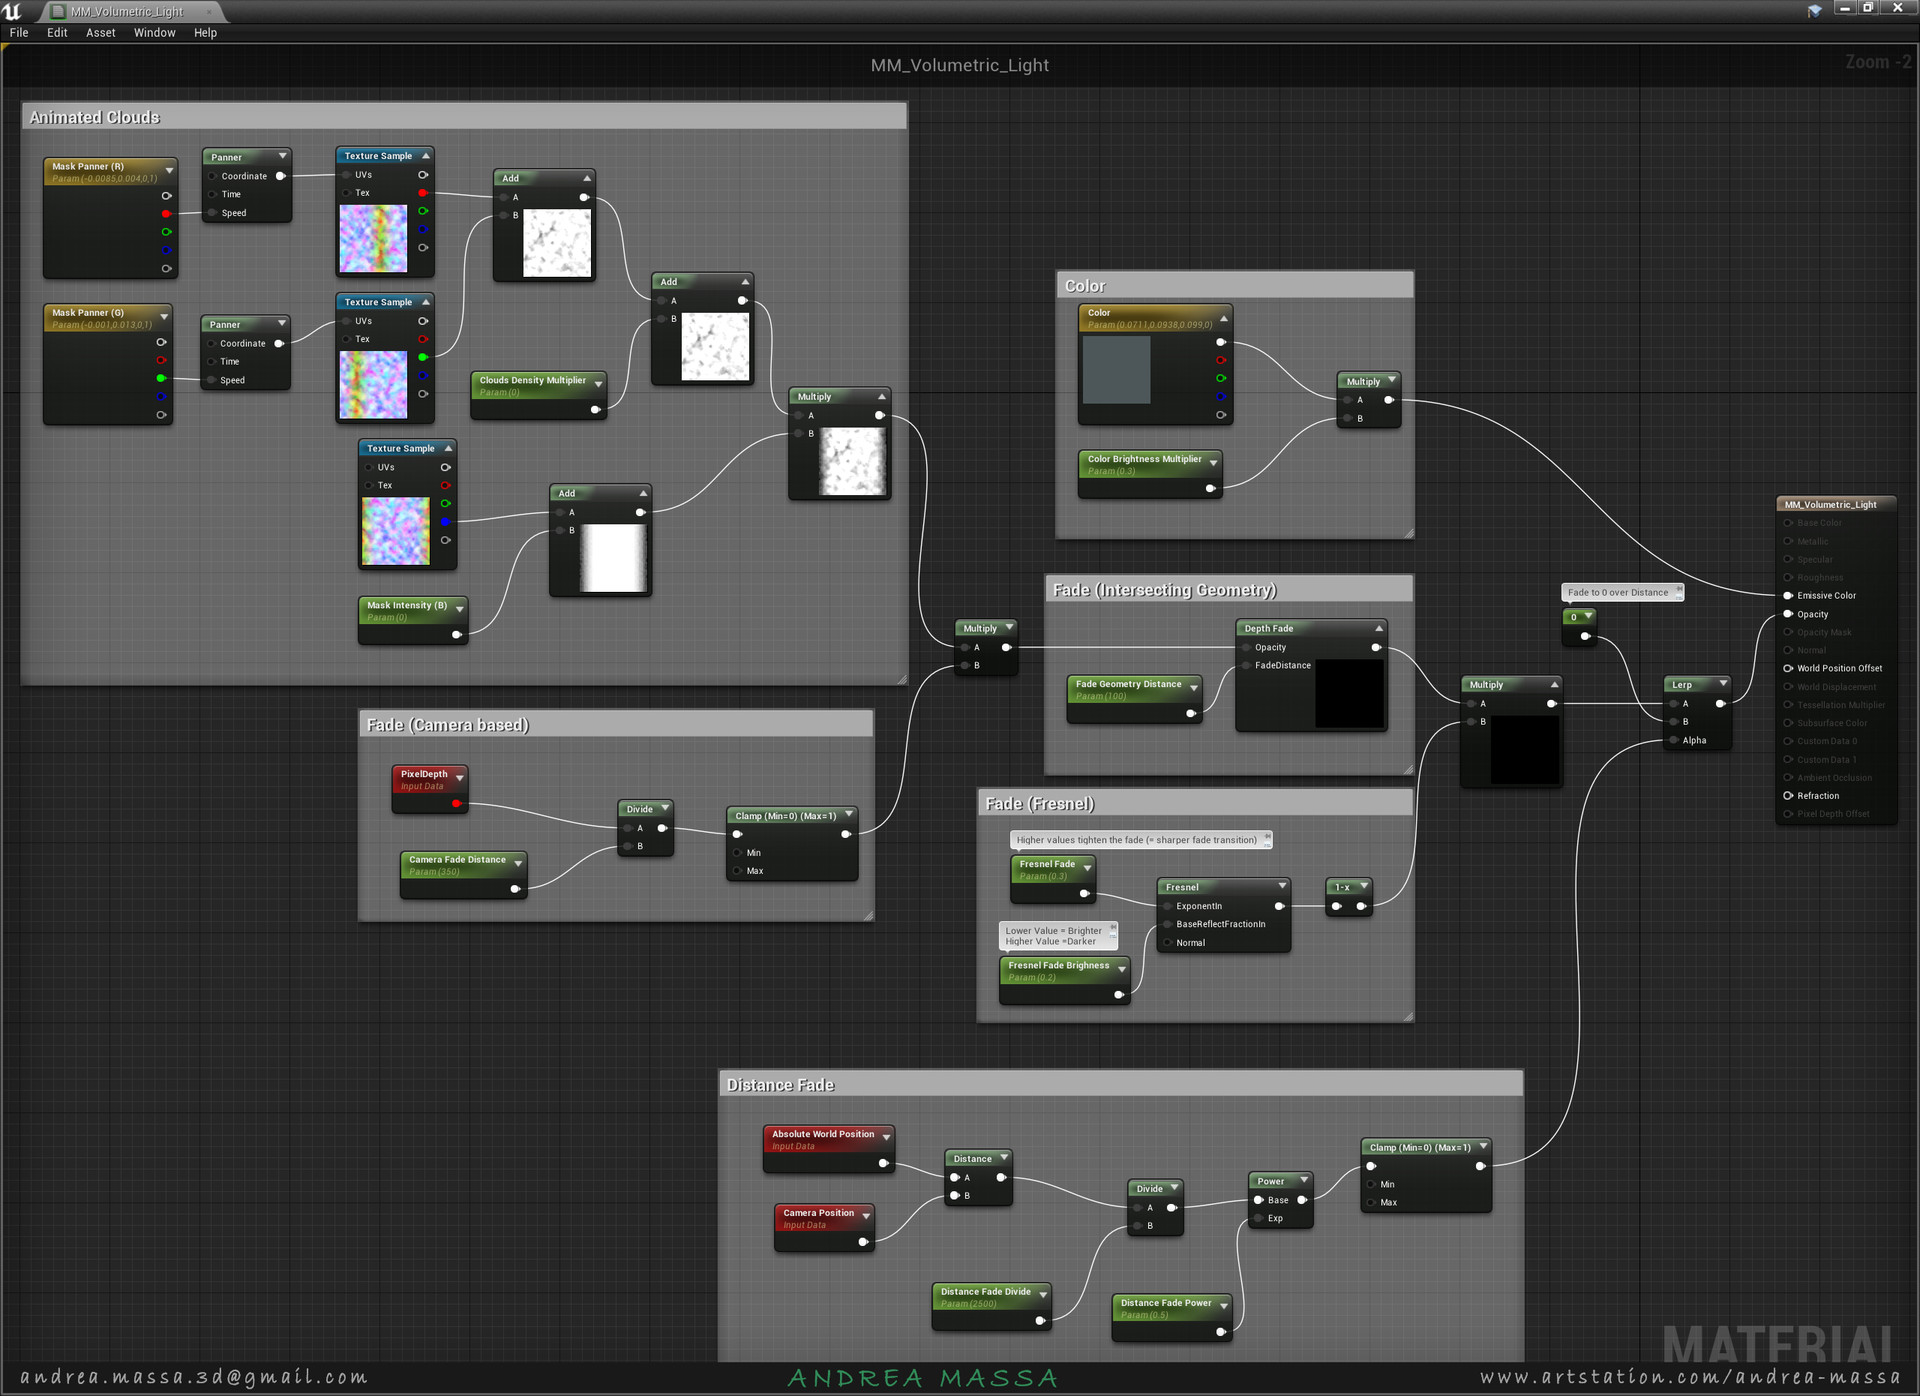Select the 'Distance Fade' comment header
Viewport: 1920px width, 1396px height.
pyautogui.click(x=1121, y=1085)
